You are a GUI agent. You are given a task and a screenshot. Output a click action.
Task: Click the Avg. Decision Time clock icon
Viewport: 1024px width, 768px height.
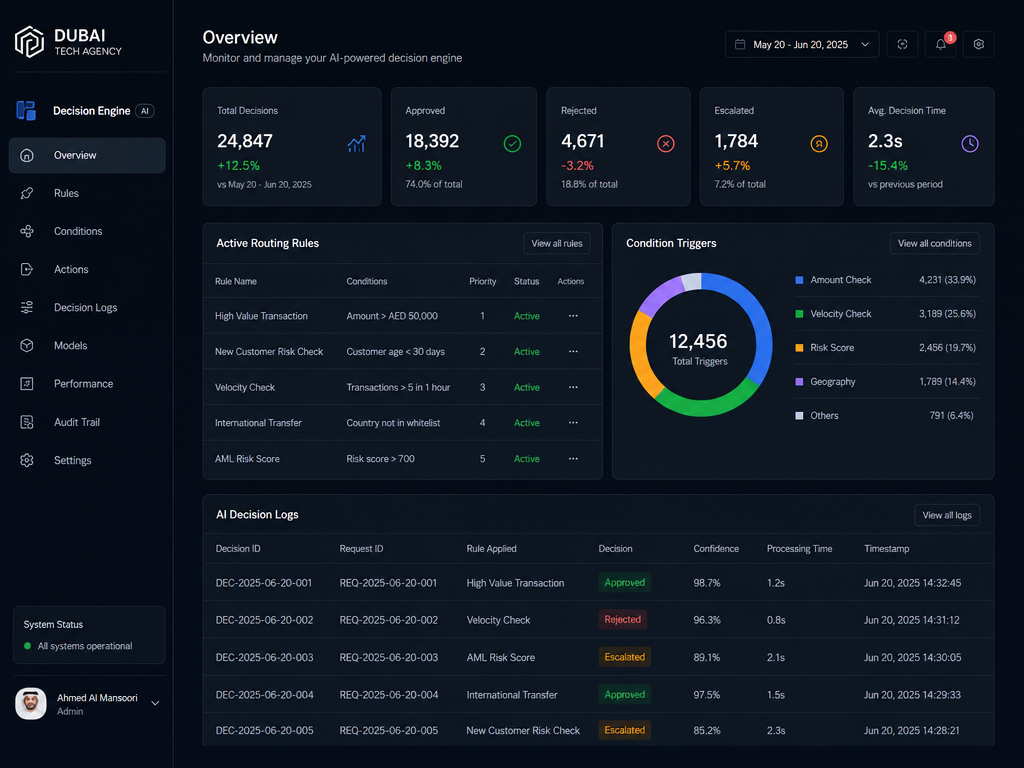(x=970, y=144)
